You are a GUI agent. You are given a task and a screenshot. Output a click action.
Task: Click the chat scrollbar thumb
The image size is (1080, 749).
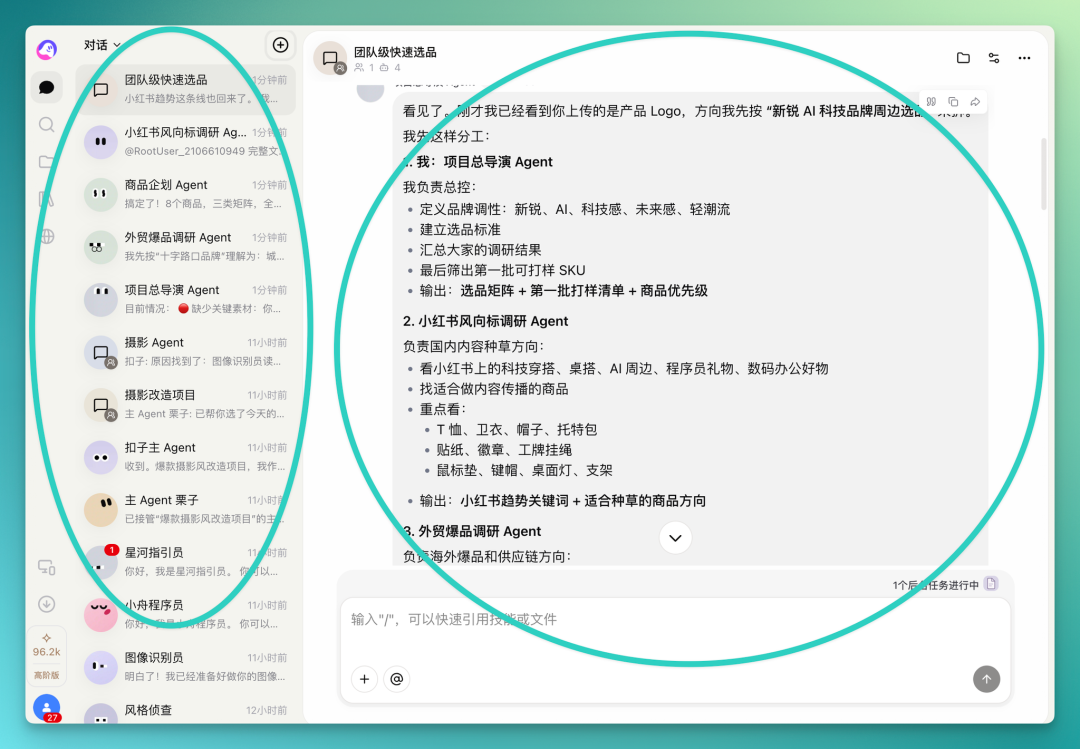[x=1043, y=174]
